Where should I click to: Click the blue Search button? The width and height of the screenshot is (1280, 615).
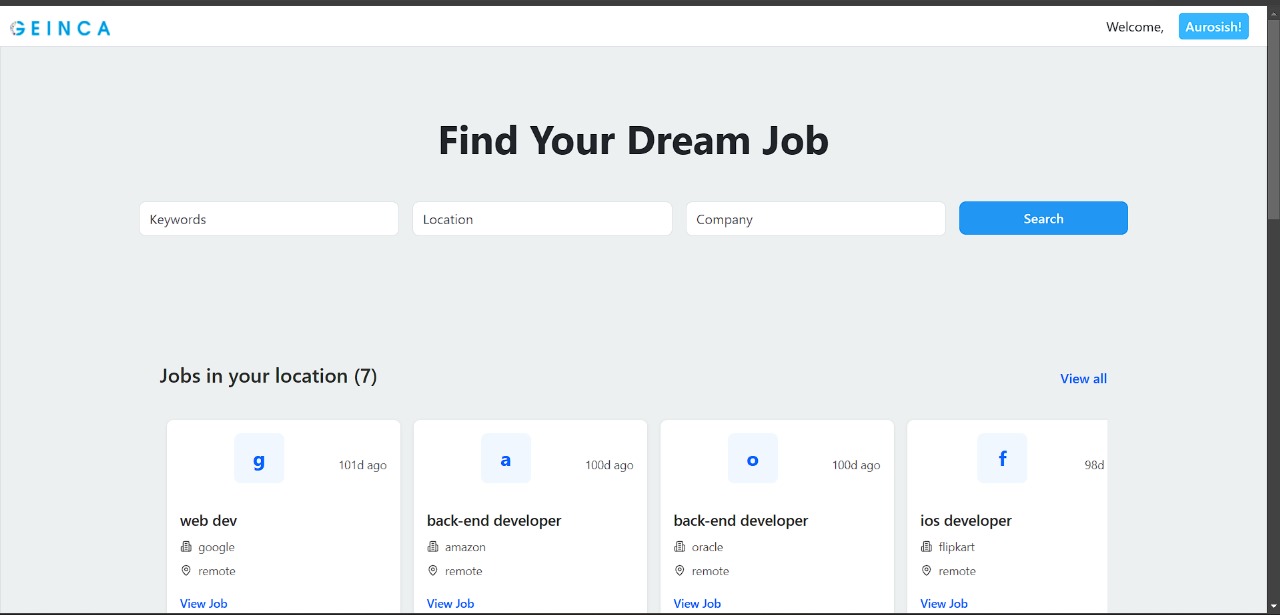1043,219
